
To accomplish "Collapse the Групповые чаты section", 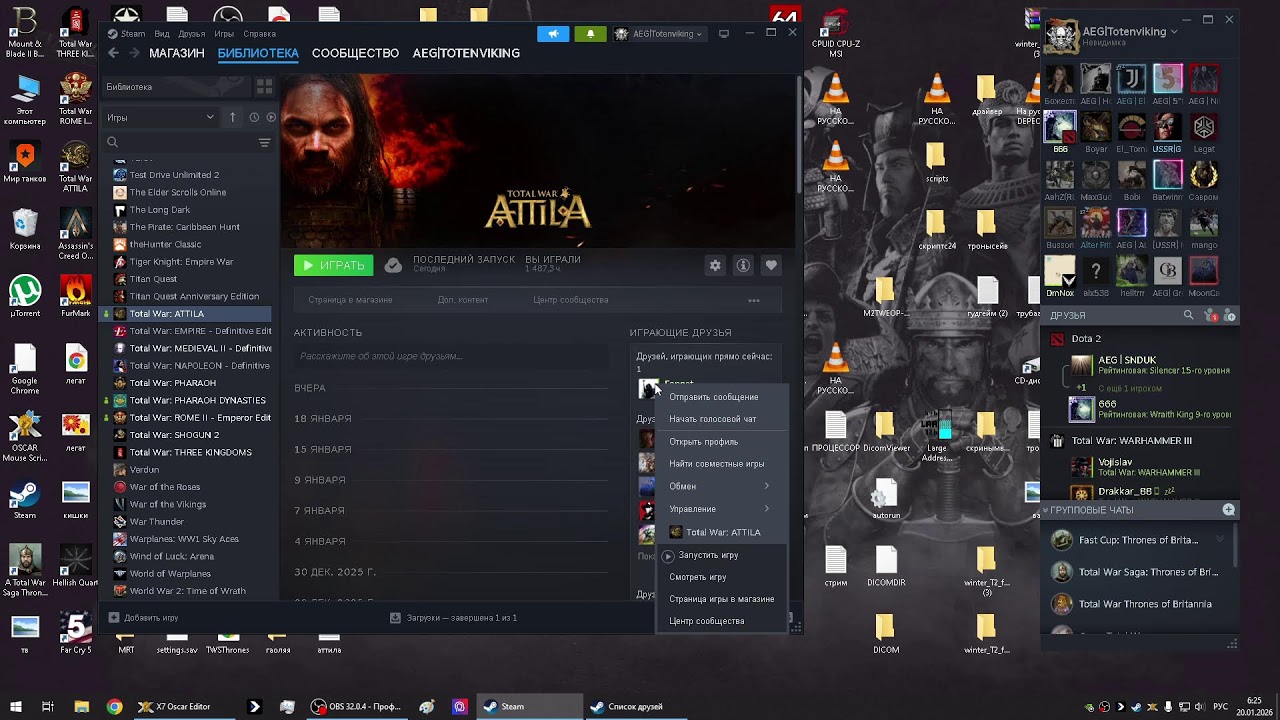I will (x=1046, y=510).
